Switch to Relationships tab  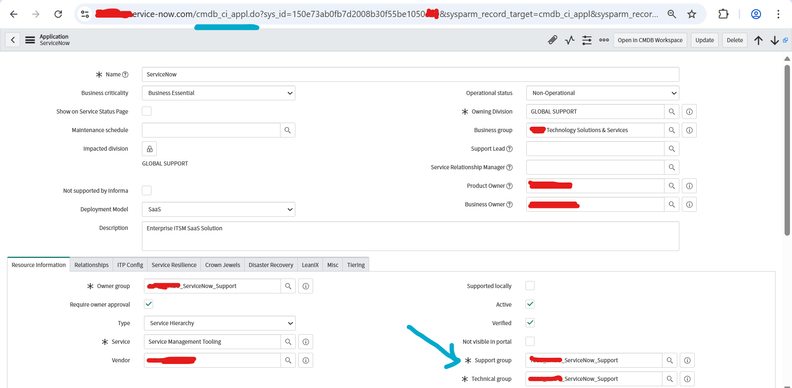coord(91,265)
